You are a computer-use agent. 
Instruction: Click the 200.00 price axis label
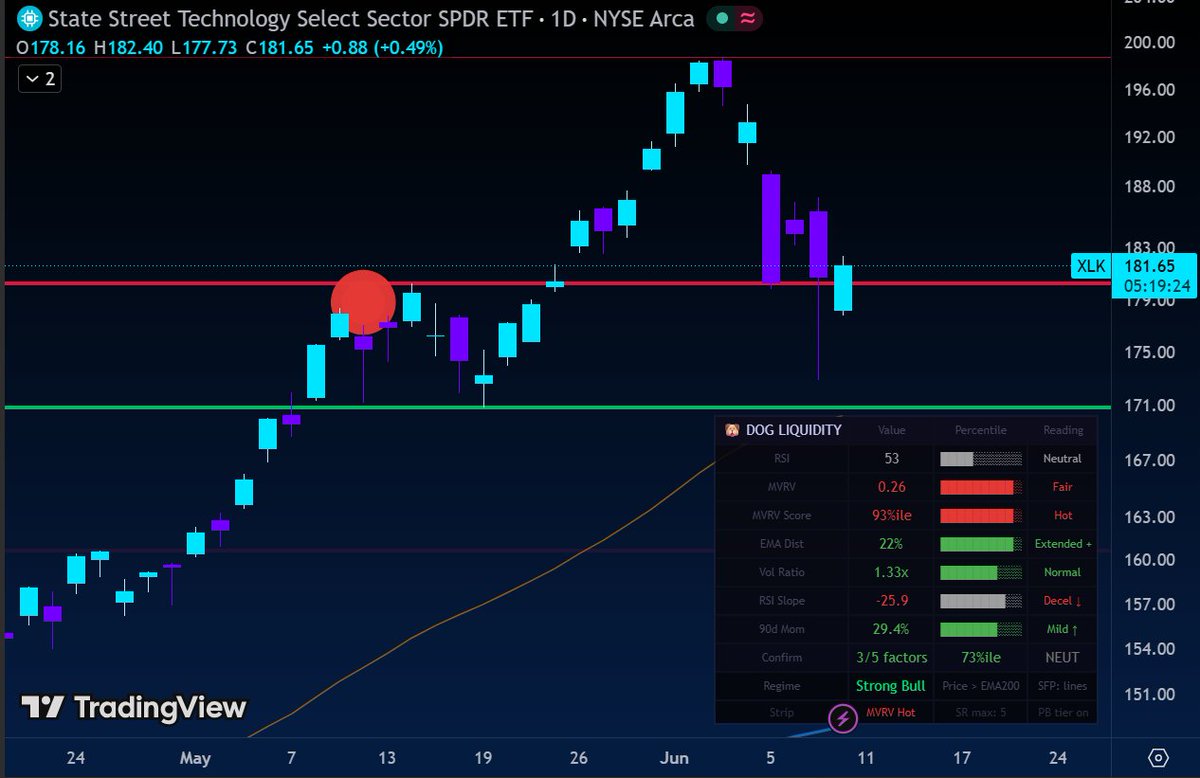pyautogui.click(x=1148, y=42)
